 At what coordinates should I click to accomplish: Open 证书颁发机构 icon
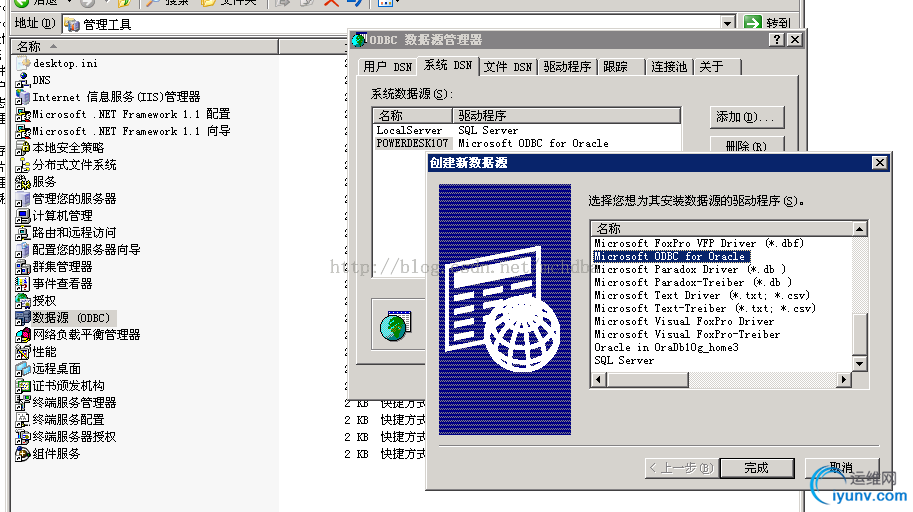[23, 386]
